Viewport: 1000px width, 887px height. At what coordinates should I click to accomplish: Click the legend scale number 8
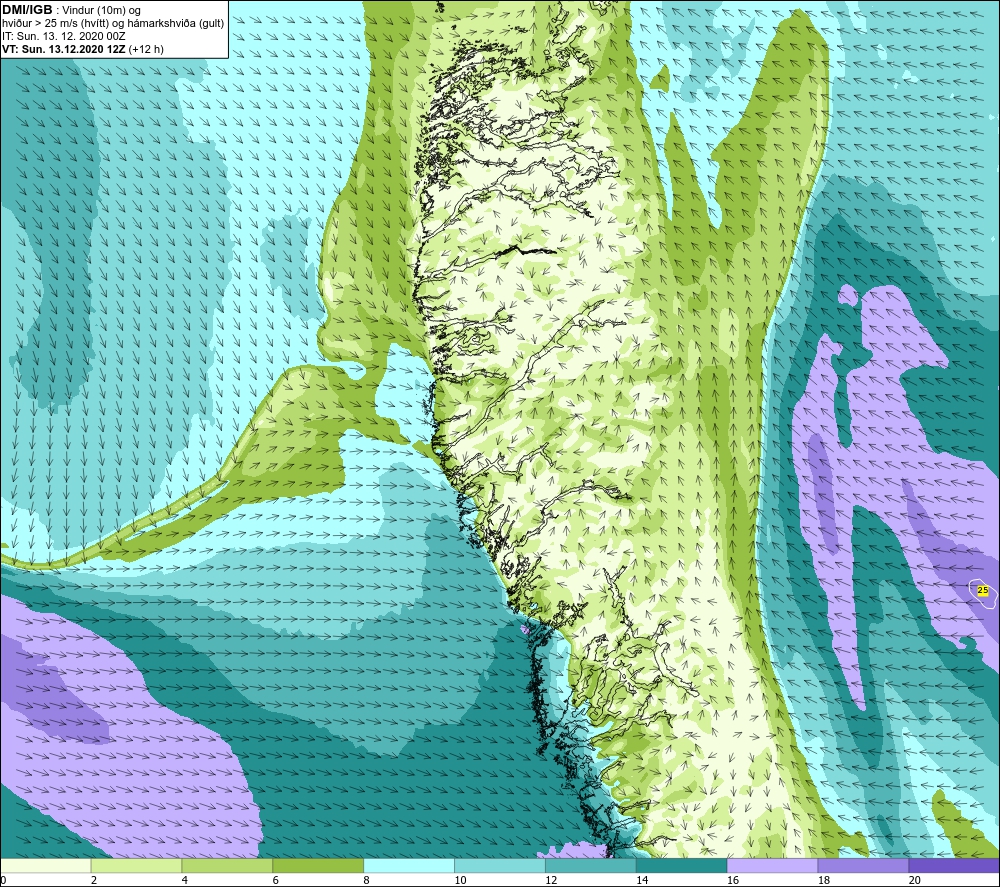tap(367, 880)
